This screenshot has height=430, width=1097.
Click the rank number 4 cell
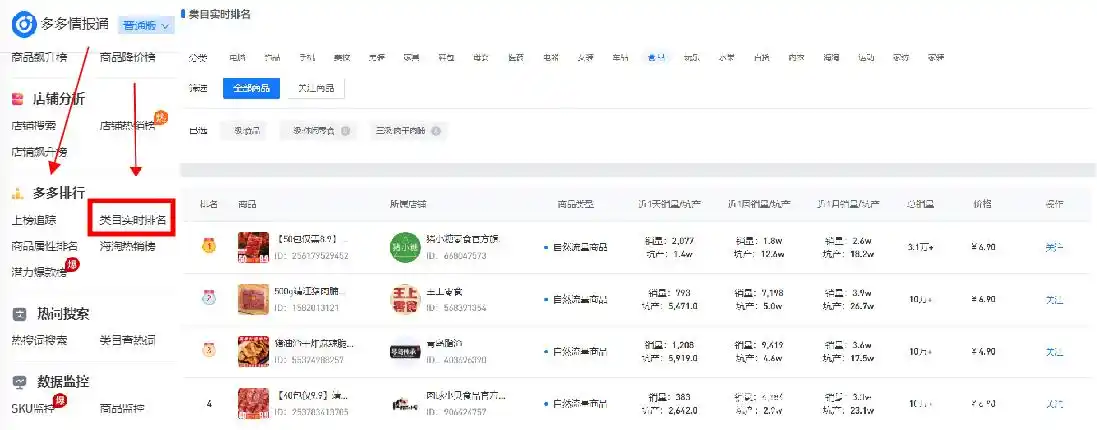[x=208, y=403]
